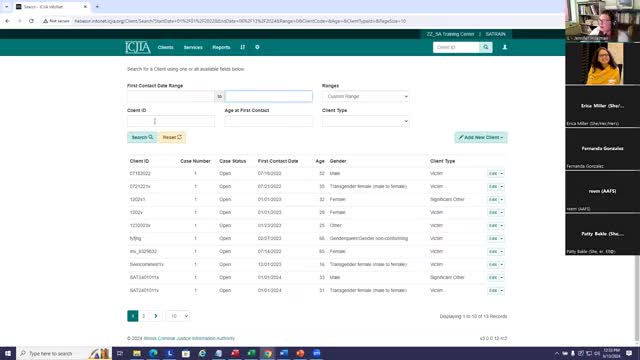640x360 pixels.
Task: Click client ID SAT2401011v in the table
Action: [x=144, y=291]
